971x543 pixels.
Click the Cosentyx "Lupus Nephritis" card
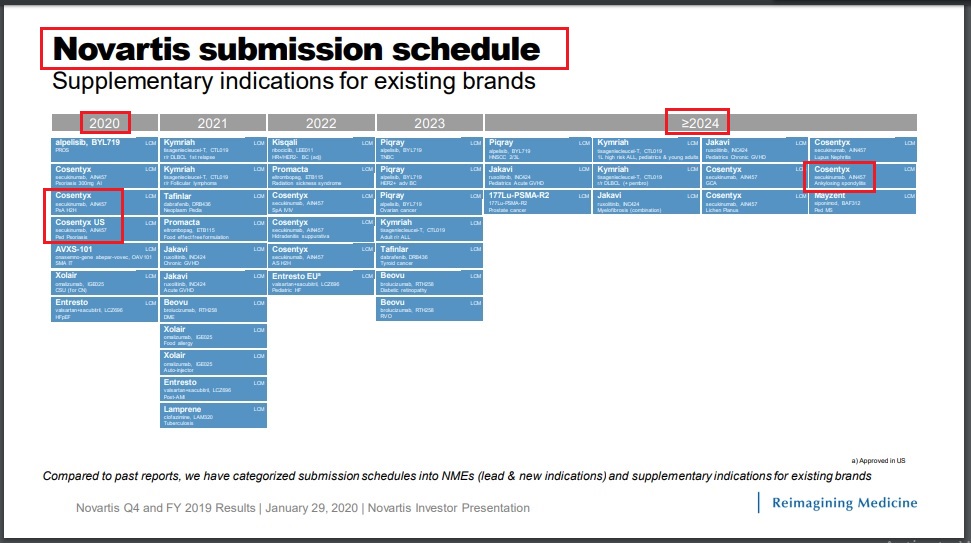coord(863,149)
